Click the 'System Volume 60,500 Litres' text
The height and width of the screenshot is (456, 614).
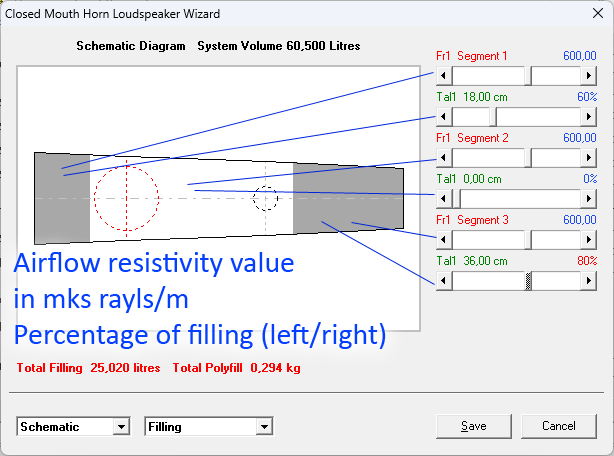[x=278, y=46]
